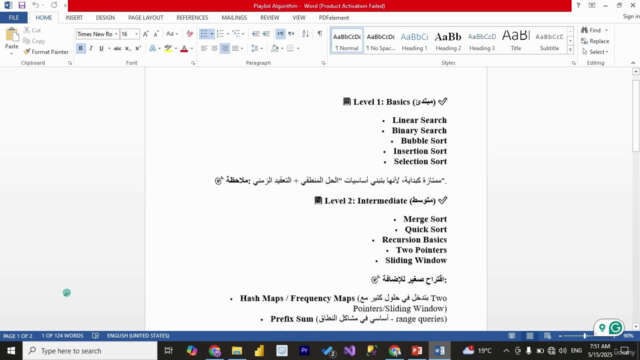Open the numbering list dropdown
This screenshot has height=360, width=640.
pos(227,34)
